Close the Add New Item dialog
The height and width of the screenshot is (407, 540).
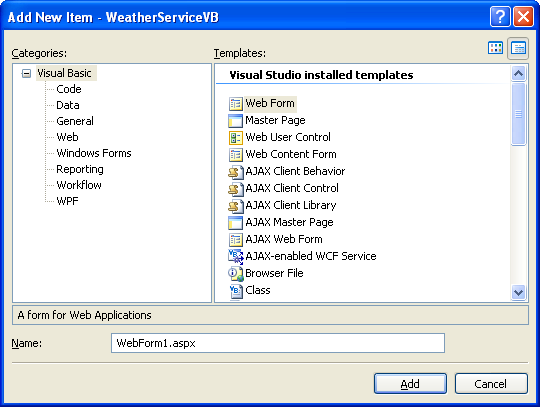pos(523,17)
